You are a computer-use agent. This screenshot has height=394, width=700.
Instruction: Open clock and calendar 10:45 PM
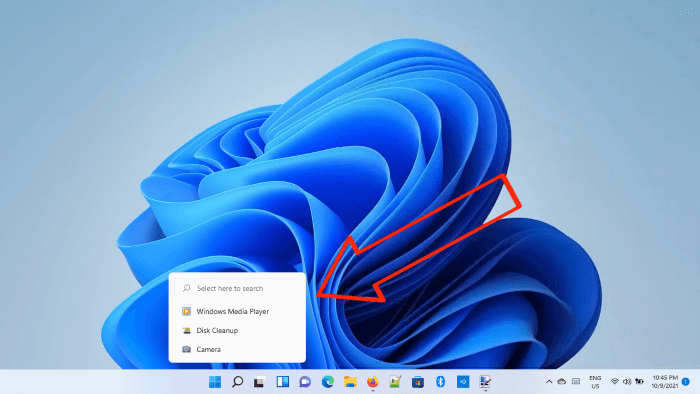coord(664,382)
